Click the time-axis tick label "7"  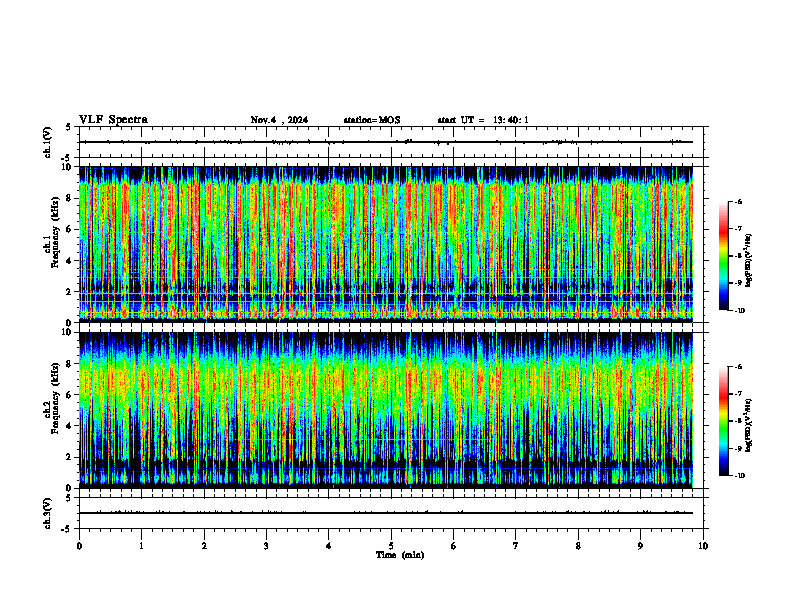(516, 546)
